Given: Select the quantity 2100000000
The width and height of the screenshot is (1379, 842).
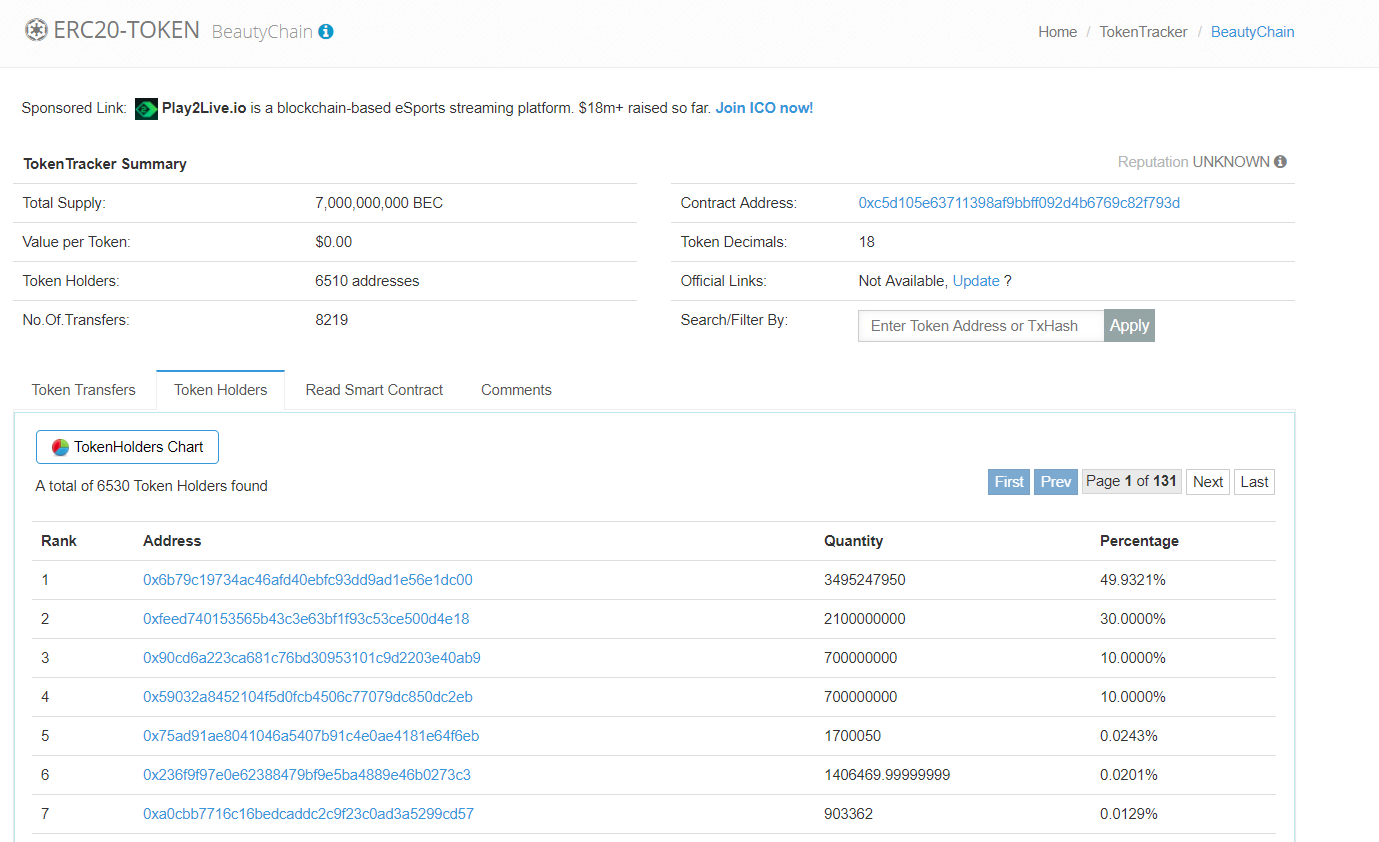Looking at the screenshot, I should point(865,619).
